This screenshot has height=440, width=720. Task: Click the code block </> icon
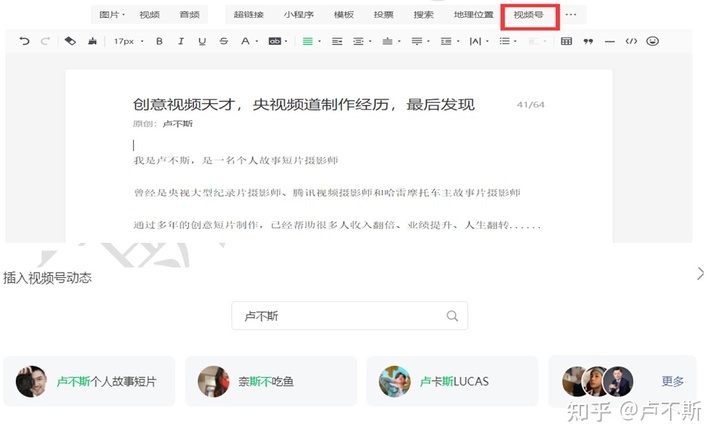[631, 41]
